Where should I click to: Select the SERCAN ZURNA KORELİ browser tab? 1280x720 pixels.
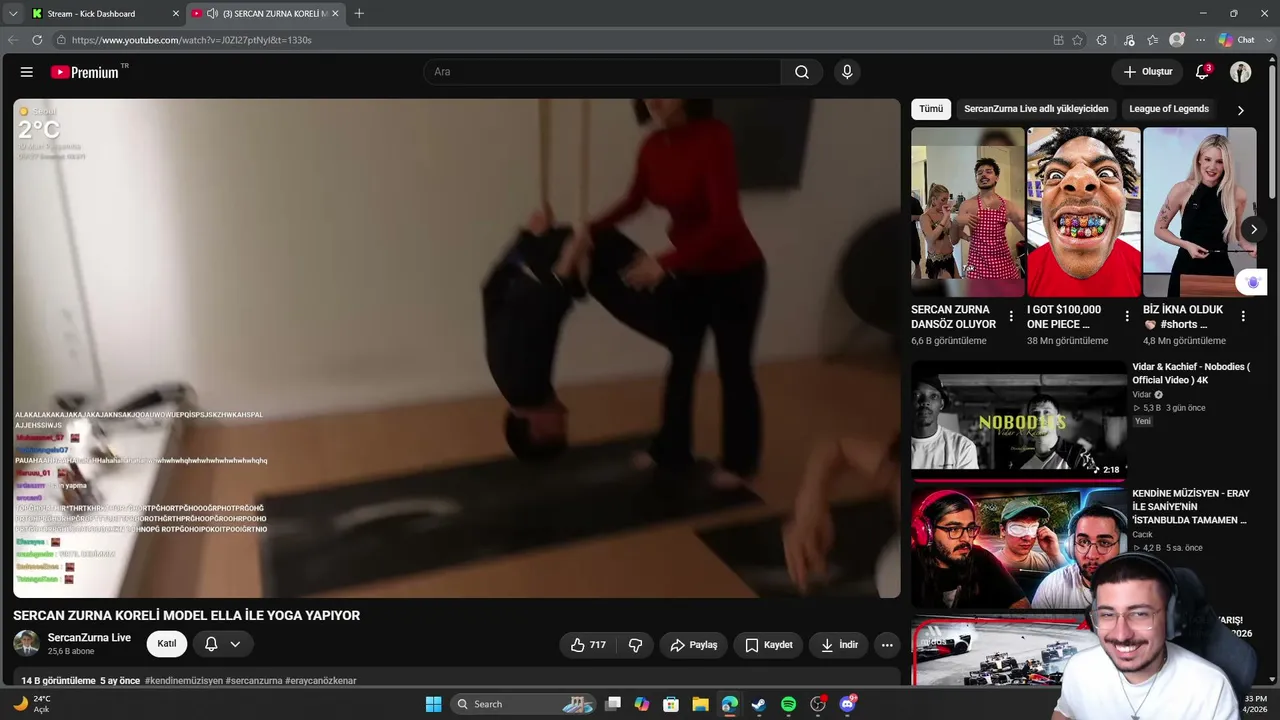[266, 14]
